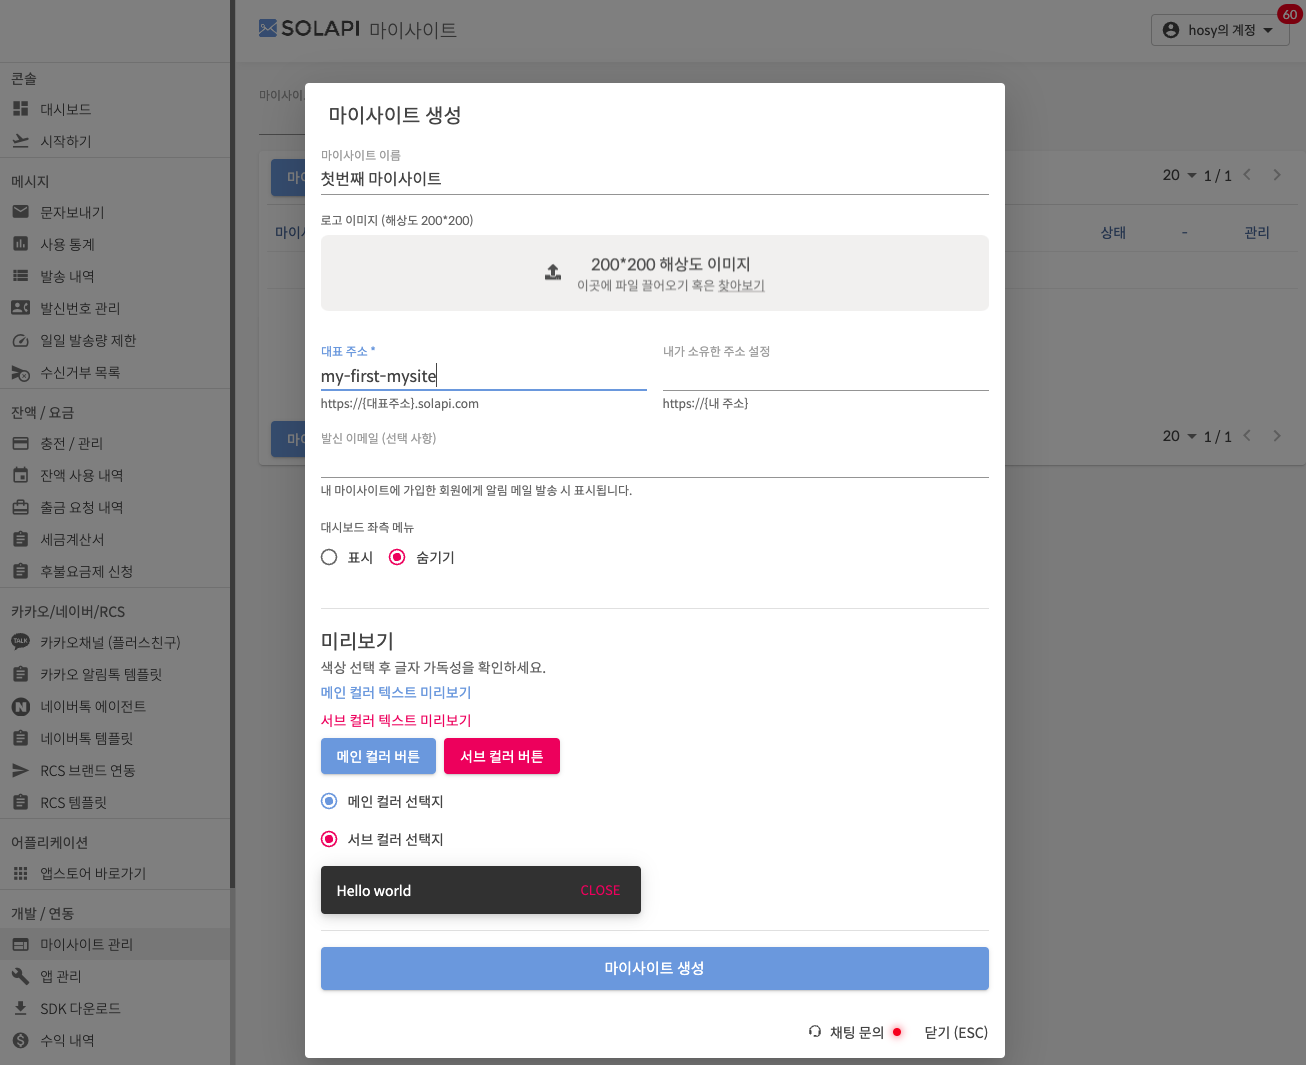Open 마이사이트 관리 in the sidebar
1306x1065 pixels.
[86, 944]
